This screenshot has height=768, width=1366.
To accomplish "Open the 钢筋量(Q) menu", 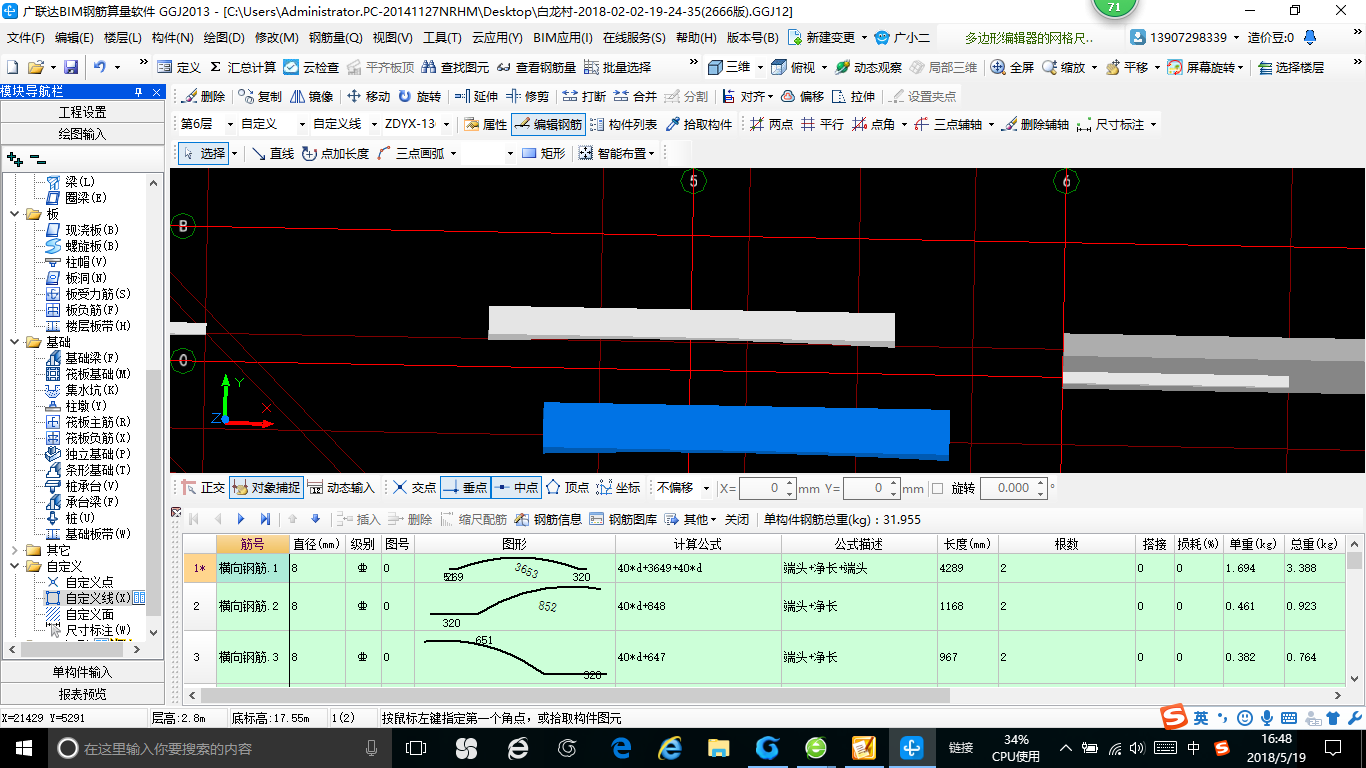I will tap(335, 38).
